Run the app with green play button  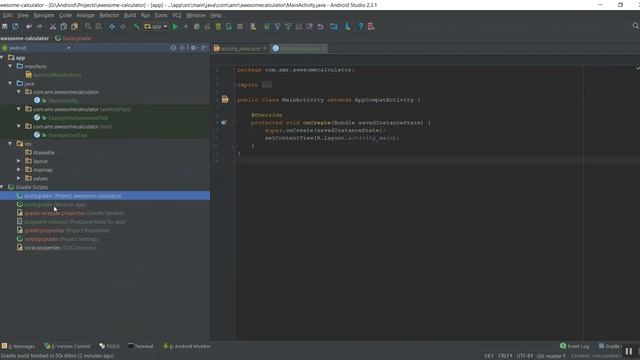pyautogui.click(x=175, y=27)
